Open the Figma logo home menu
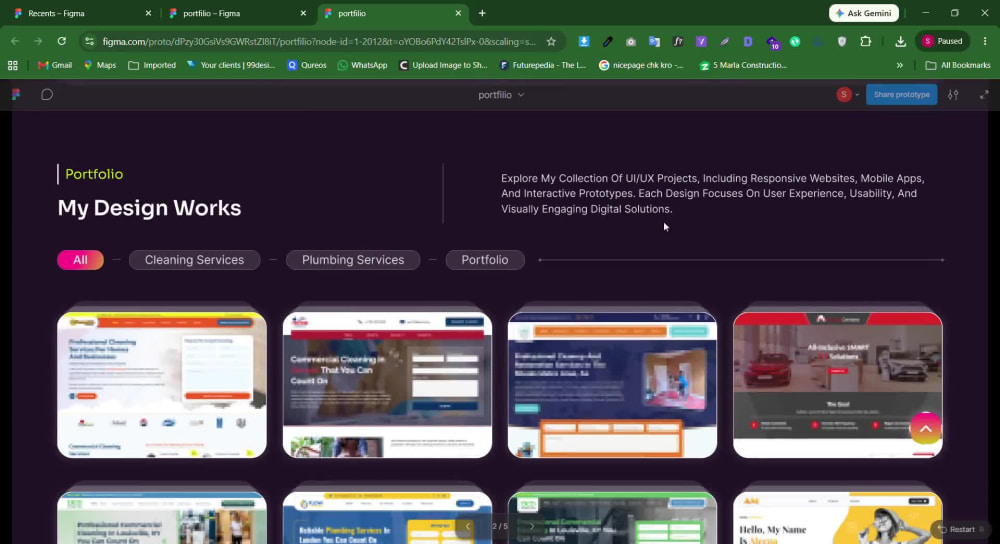This screenshot has height=544, width=1000. 16,94
